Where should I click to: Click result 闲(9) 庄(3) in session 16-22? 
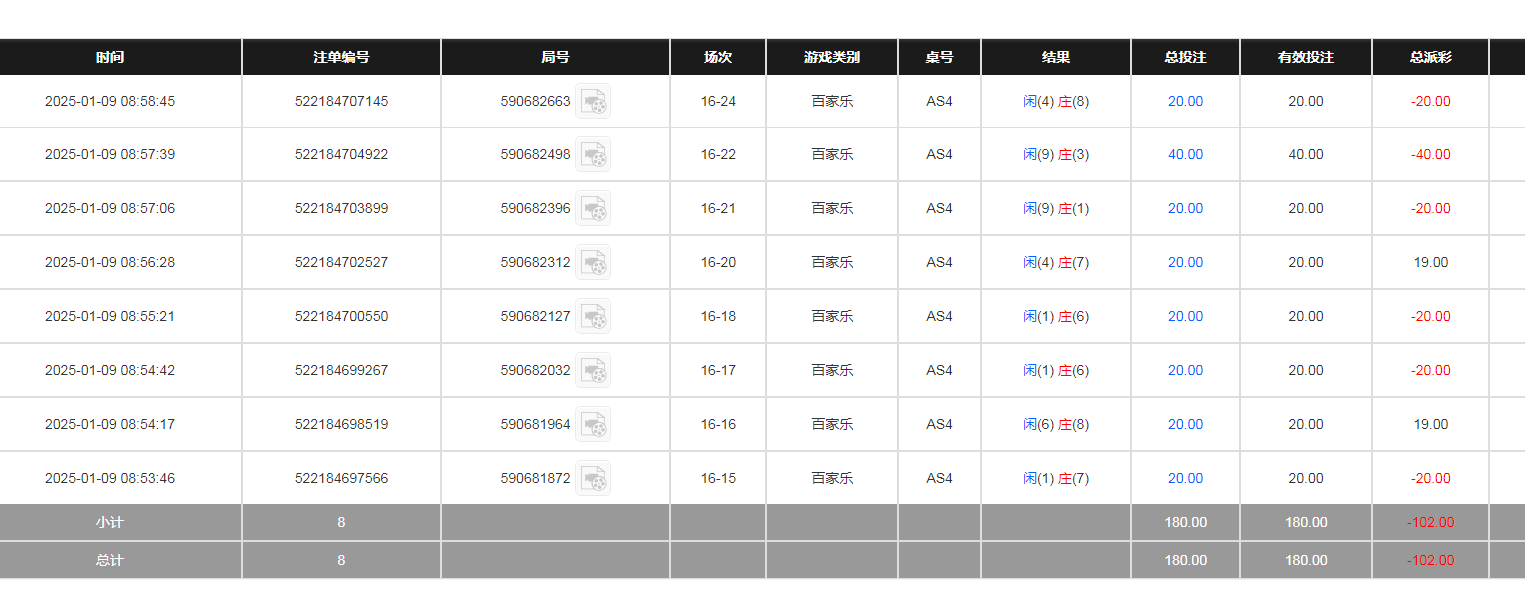click(1056, 154)
